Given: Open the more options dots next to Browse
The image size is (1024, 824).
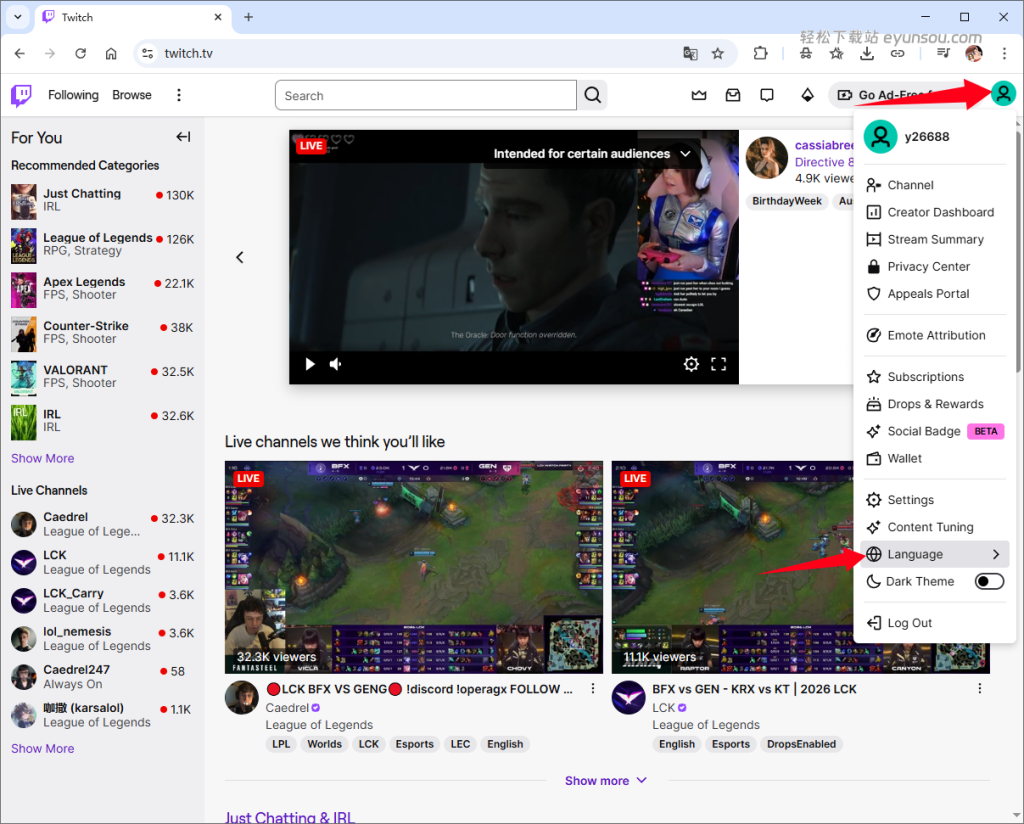Looking at the screenshot, I should [x=178, y=95].
